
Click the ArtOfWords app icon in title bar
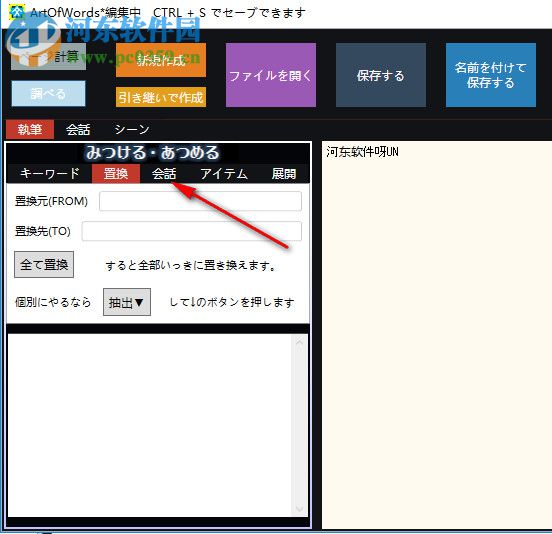(x=17, y=12)
